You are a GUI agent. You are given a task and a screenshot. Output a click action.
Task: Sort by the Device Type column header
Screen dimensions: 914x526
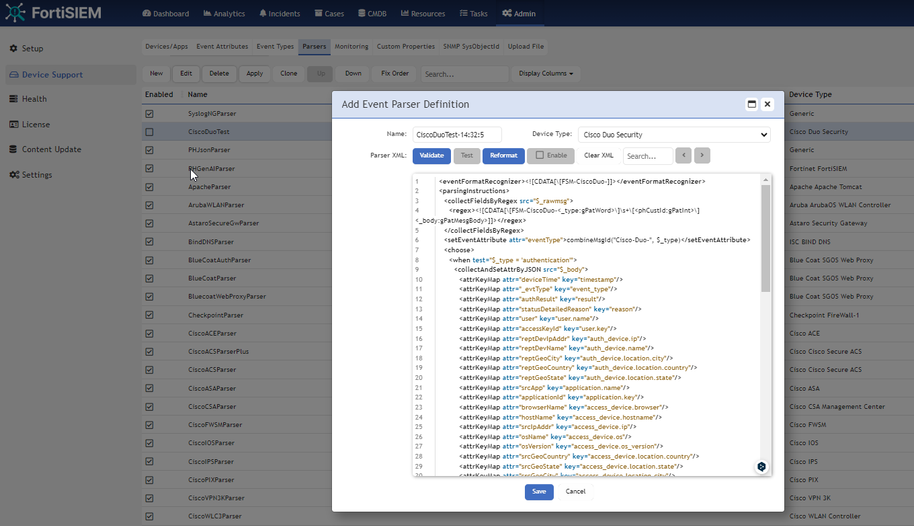[x=810, y=94]
